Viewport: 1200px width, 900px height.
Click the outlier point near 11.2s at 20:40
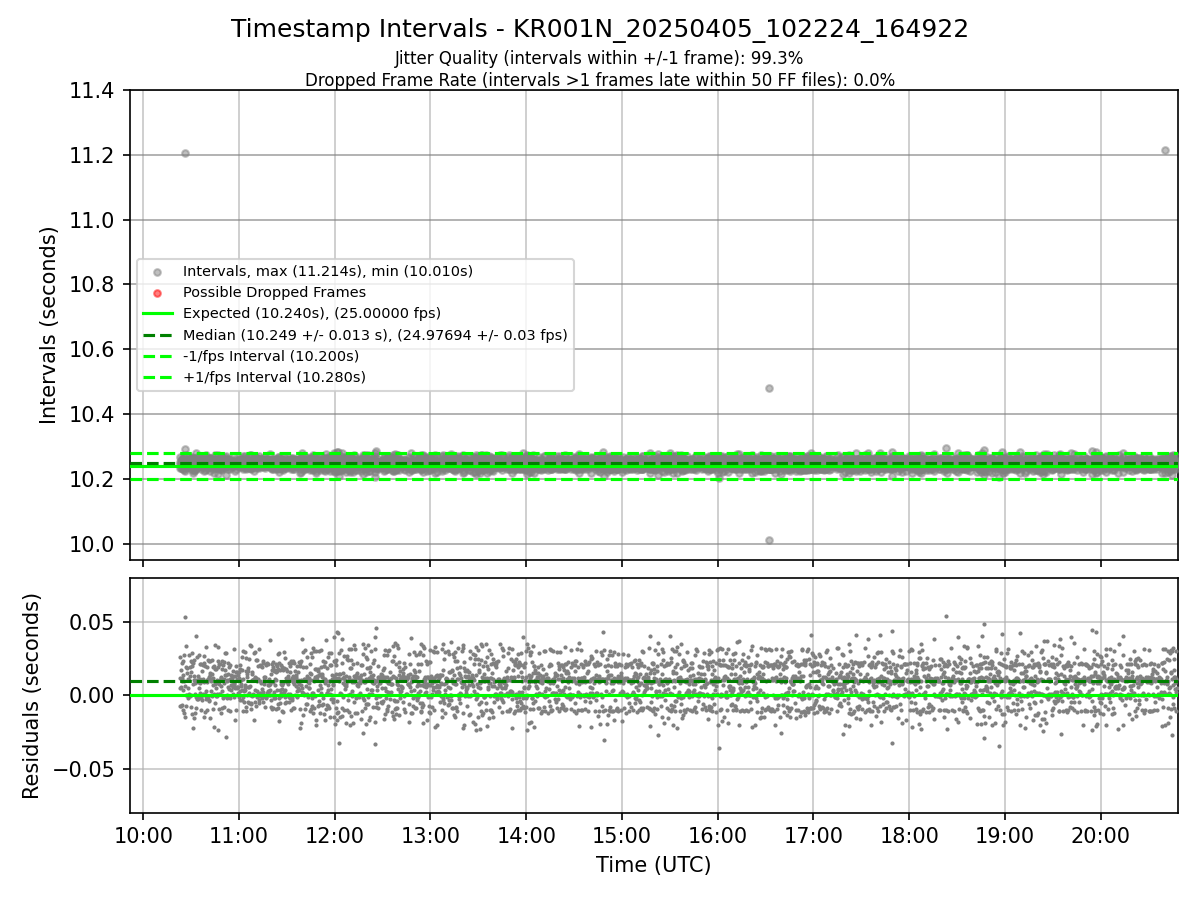click(x=1165, y=150)
